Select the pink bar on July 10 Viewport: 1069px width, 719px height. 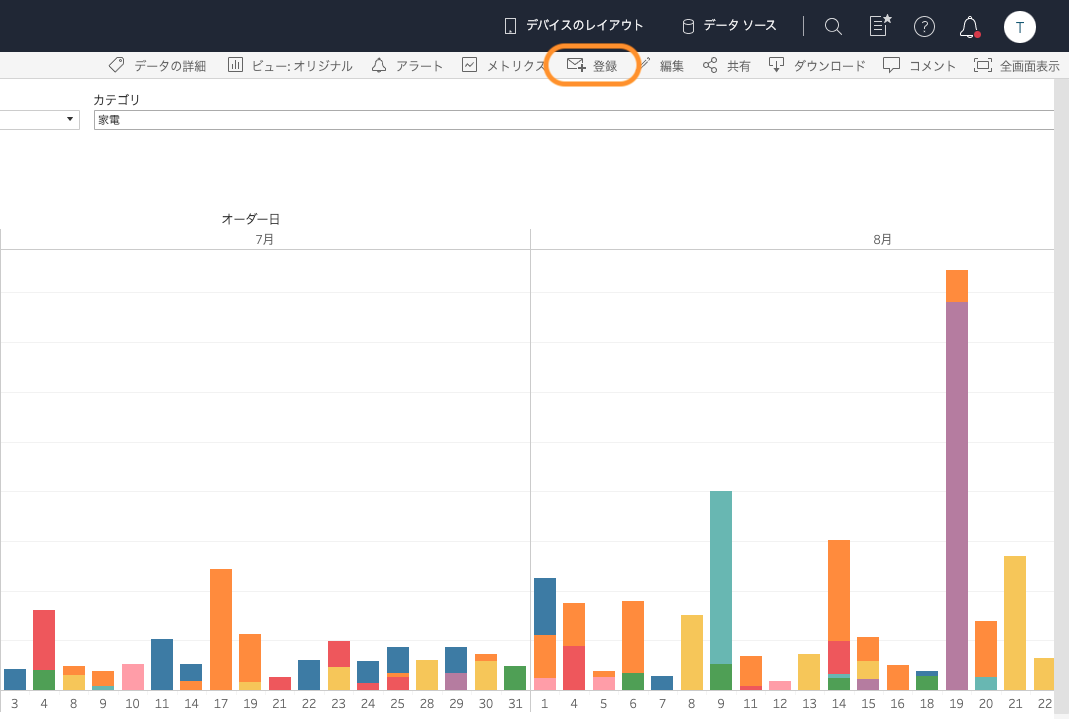click(133, 677)
